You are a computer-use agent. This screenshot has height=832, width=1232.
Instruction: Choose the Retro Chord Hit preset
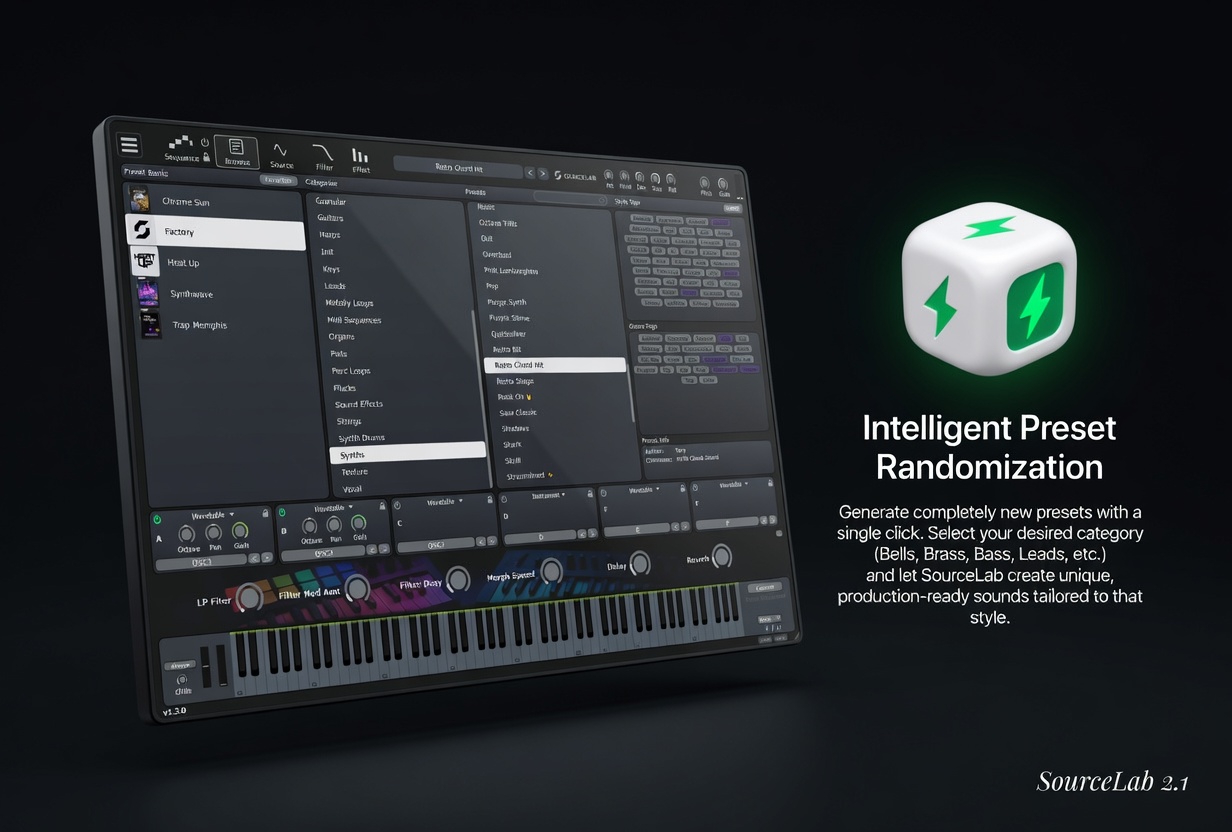(x=555, y=365)
